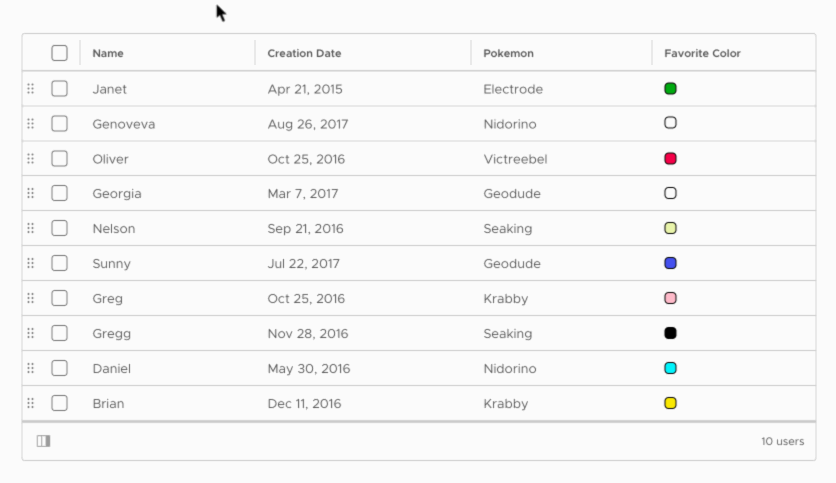Click the drag handle icon for Janet's row
The height and width of the screenshot is (483, 836).
[30, 89]
